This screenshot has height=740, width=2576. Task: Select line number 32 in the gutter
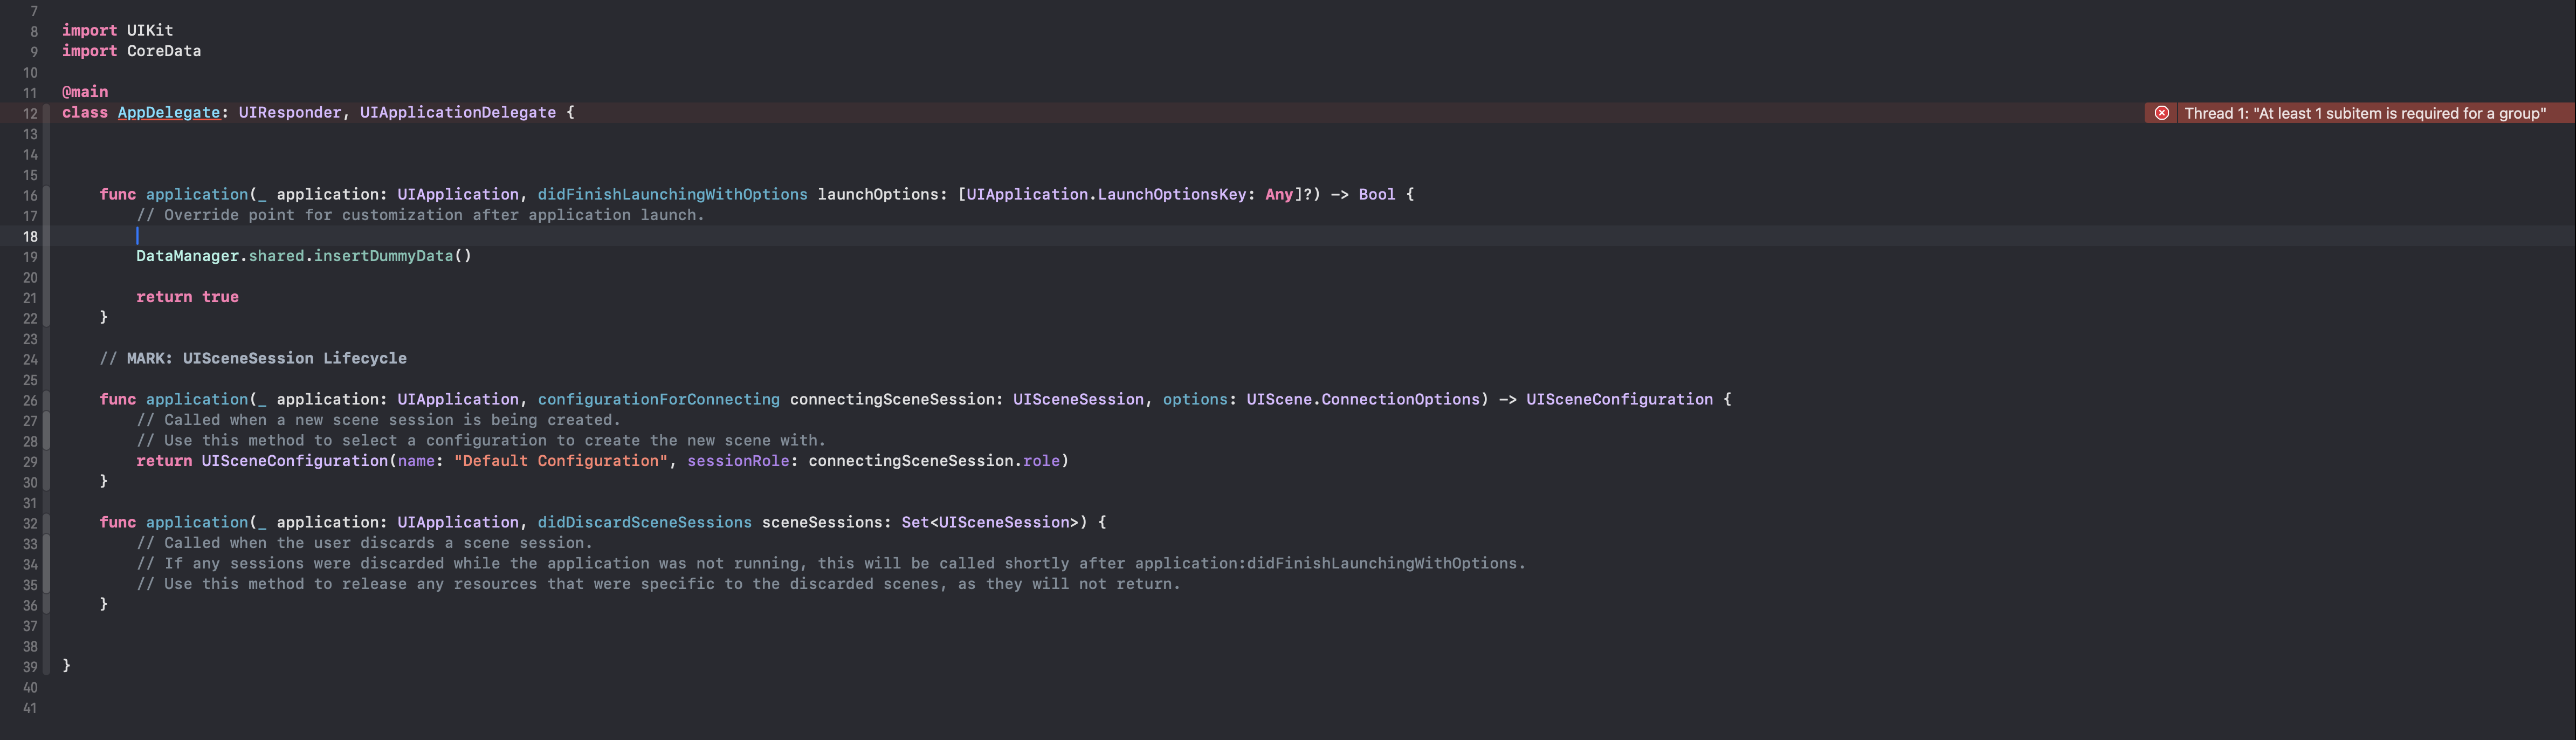(30, 523)
